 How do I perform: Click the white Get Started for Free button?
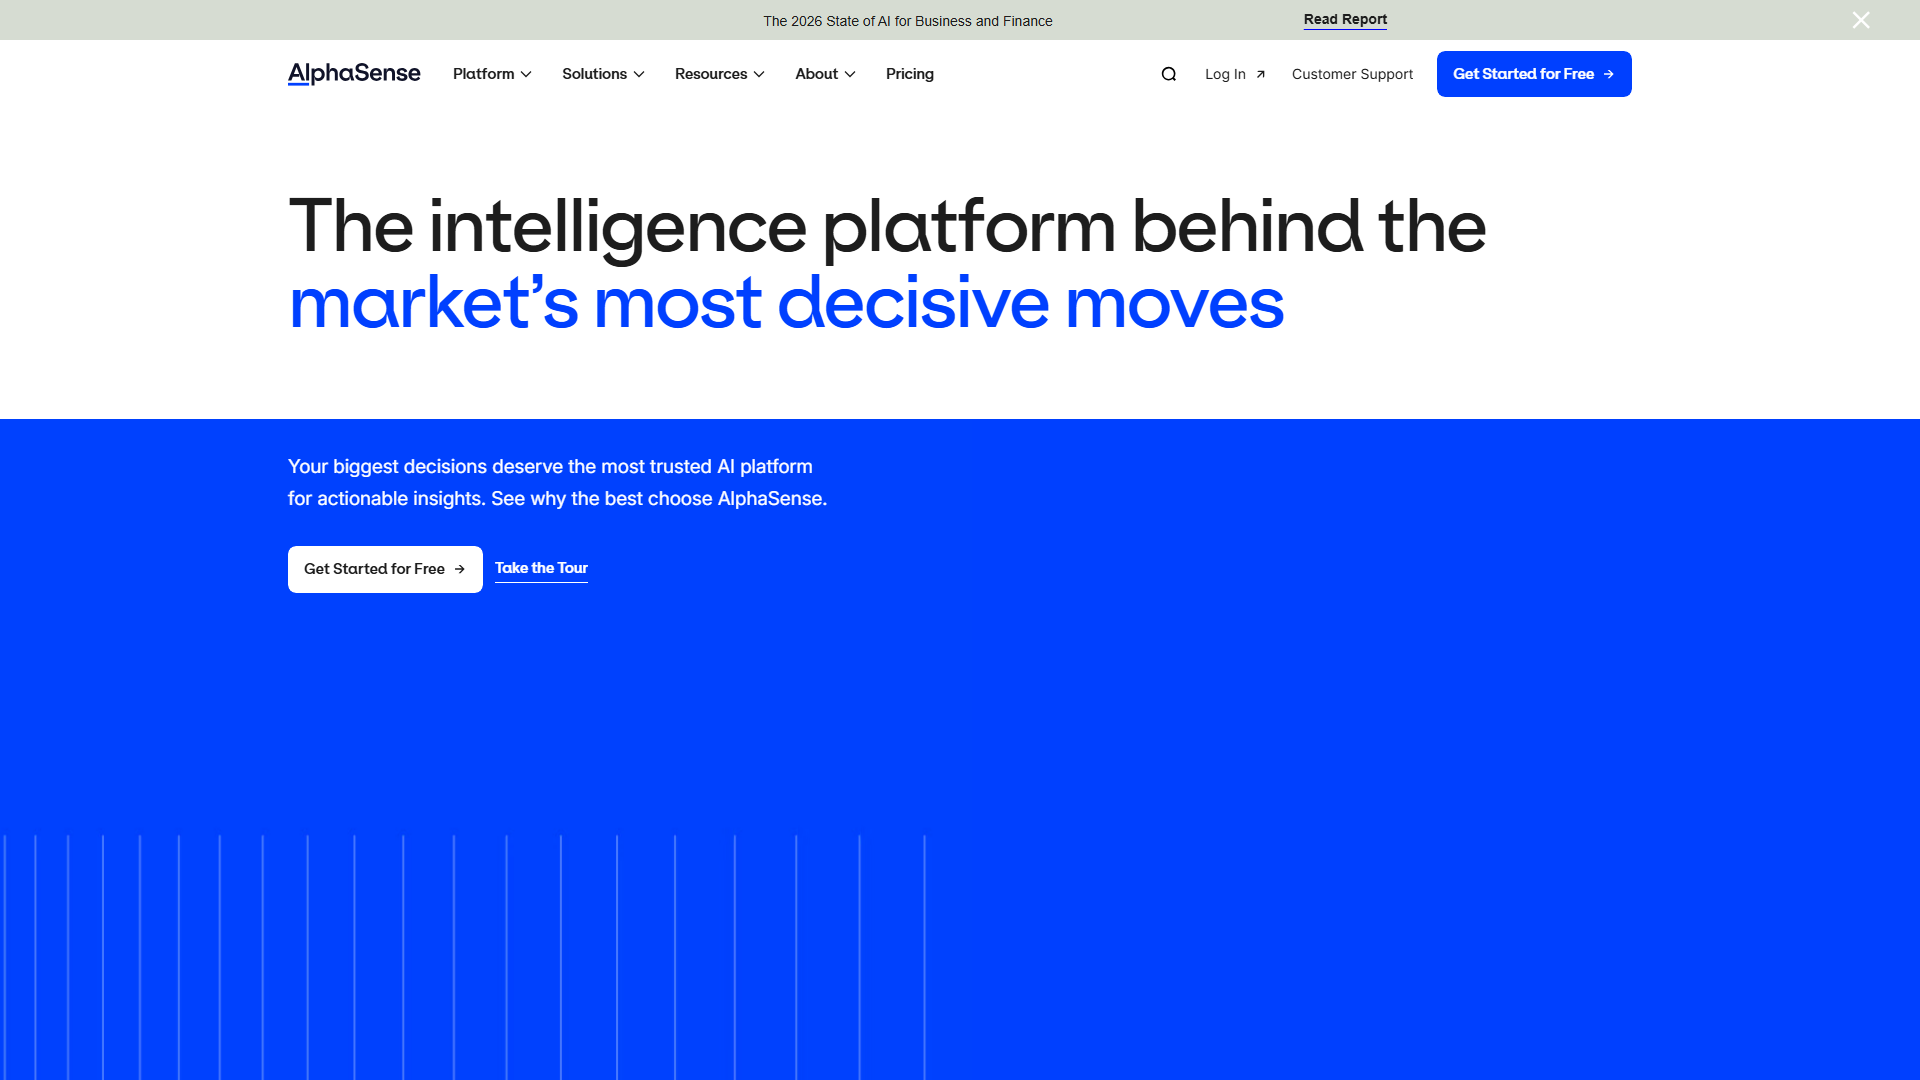click(385, 569)
